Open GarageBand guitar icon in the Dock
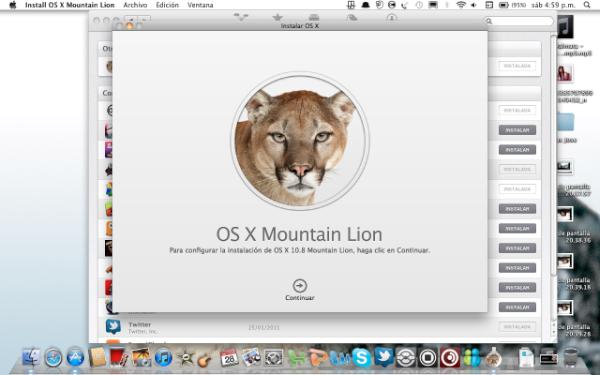Viewport: 600px width, 375px height. [205, 359]
